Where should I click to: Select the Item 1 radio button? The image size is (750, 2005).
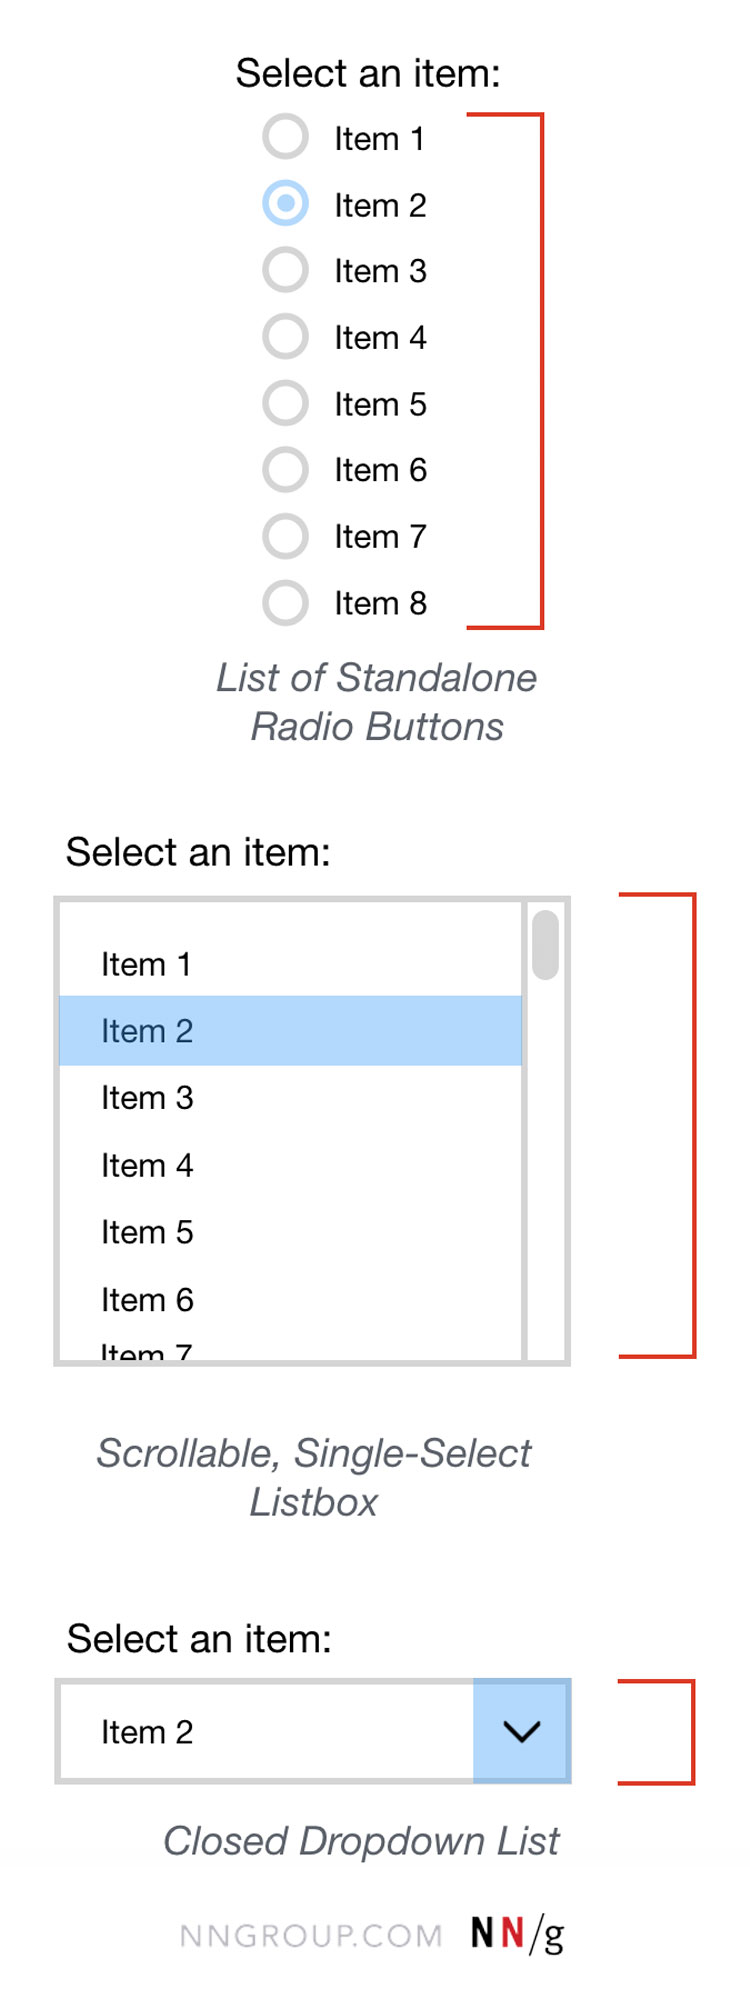[285, 137]
